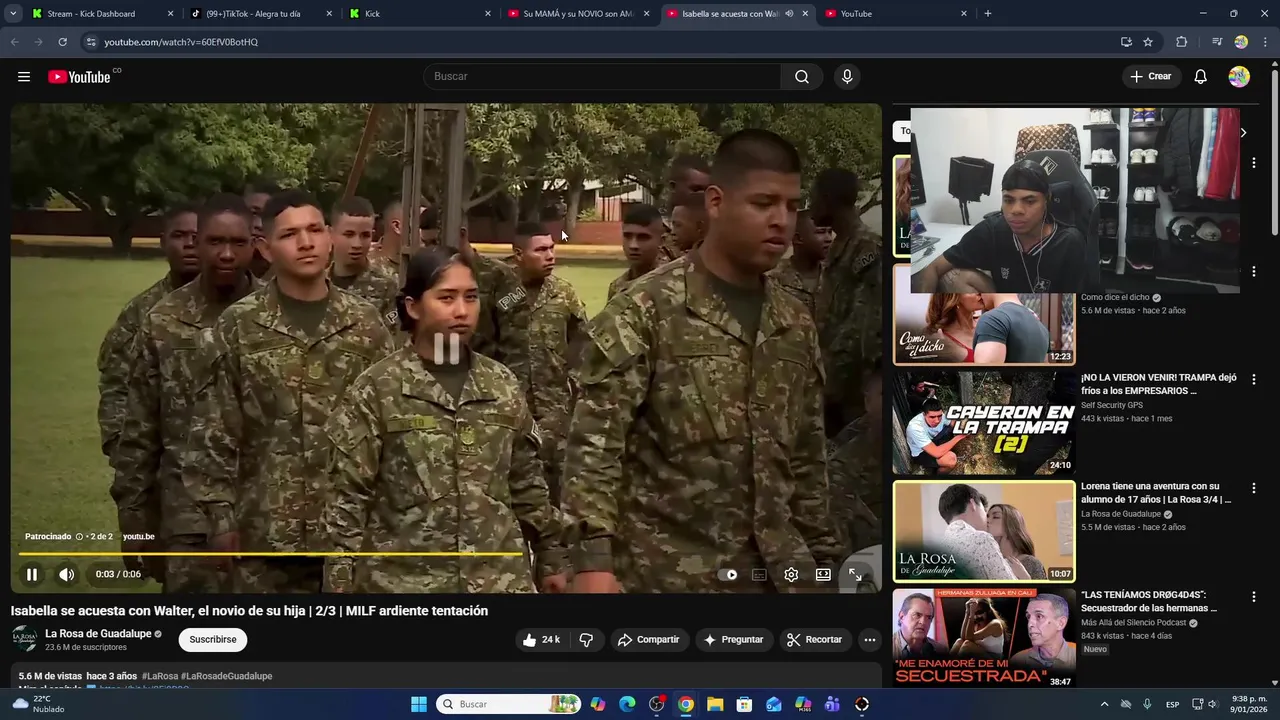Dislike the video with the thumbs down
The height and width of the screenshot is (720, 1280).
[x=587, y=640]
